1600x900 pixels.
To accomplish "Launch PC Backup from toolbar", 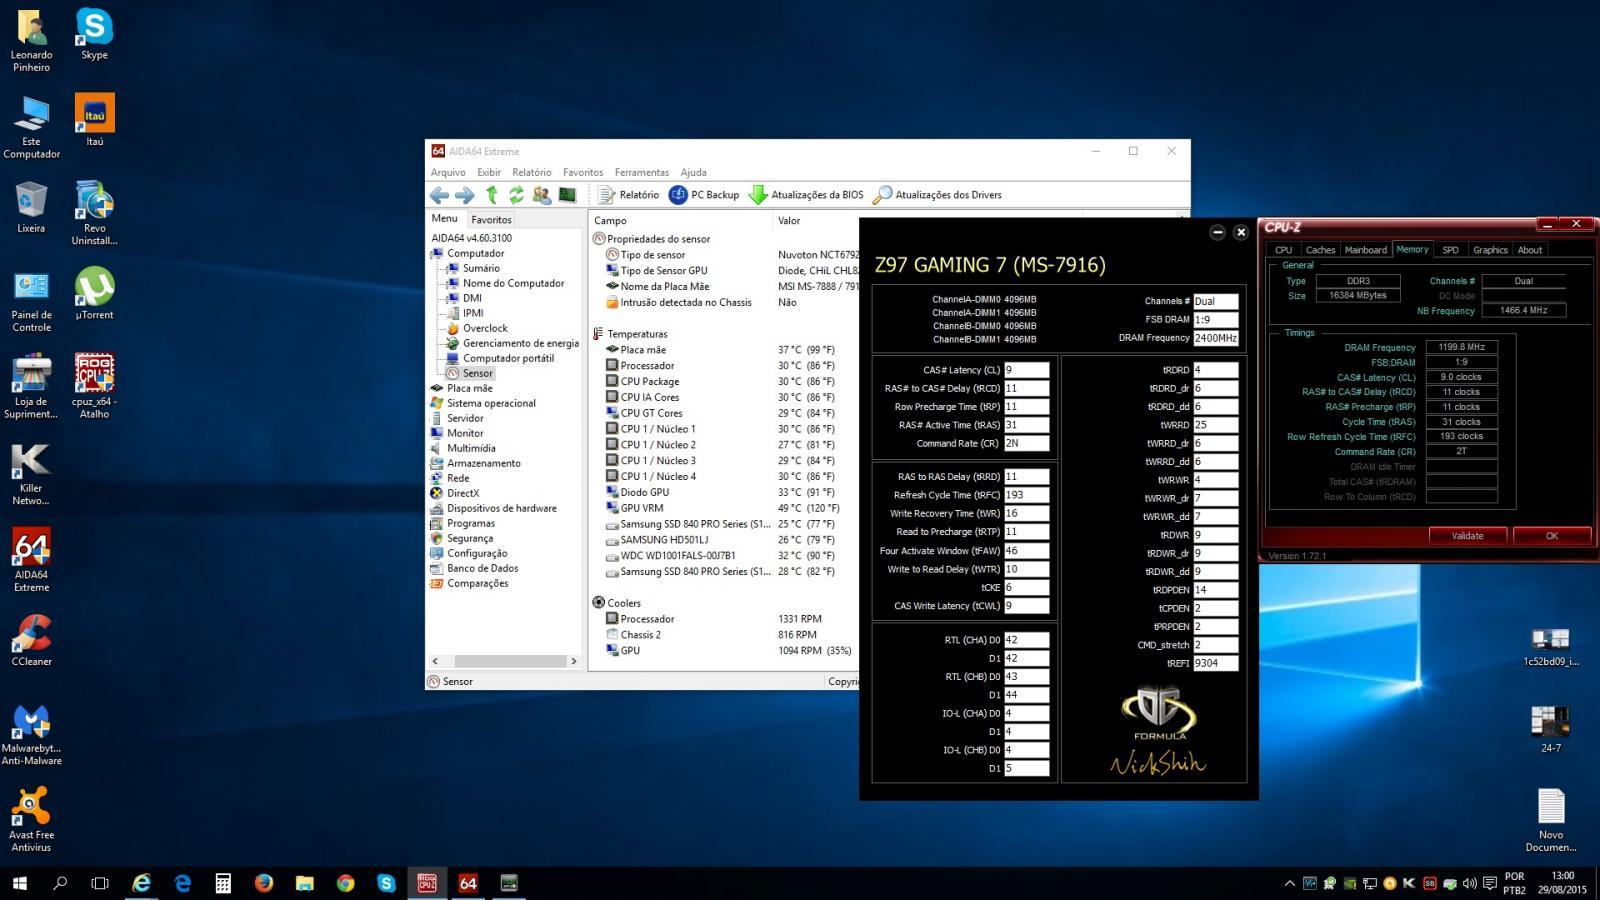I will point(704,195).
